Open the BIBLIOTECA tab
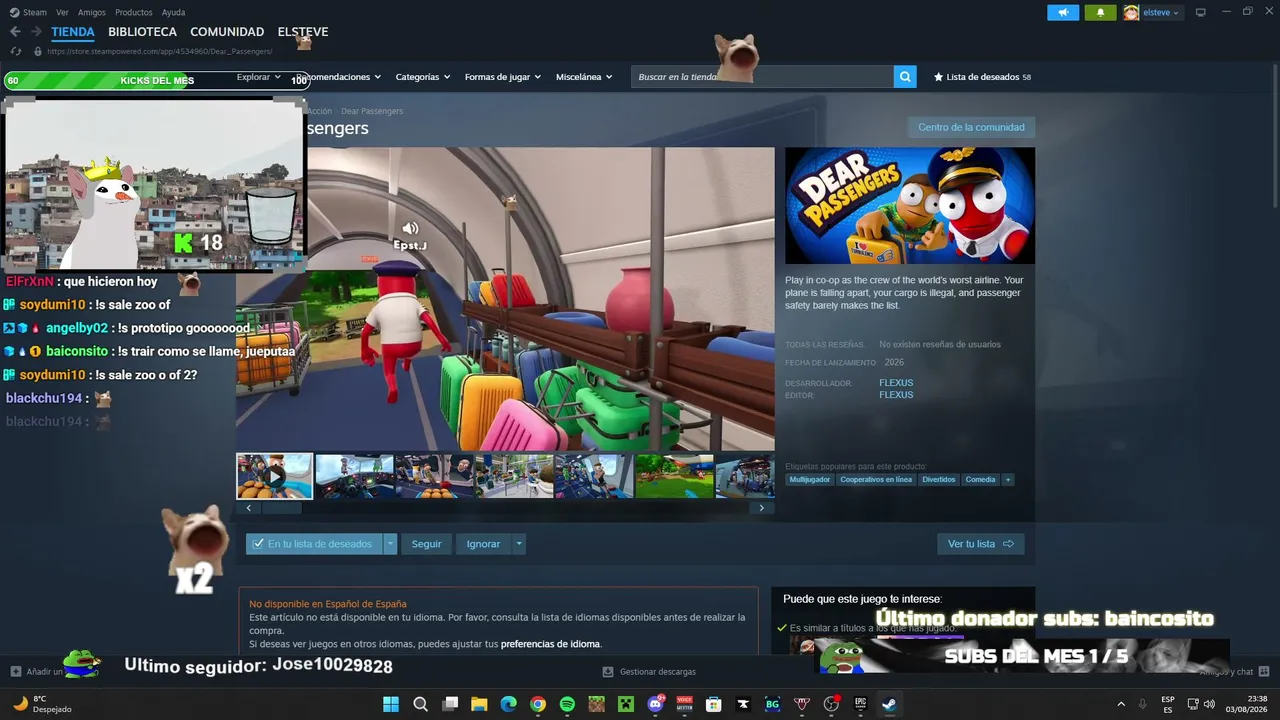 142,32
